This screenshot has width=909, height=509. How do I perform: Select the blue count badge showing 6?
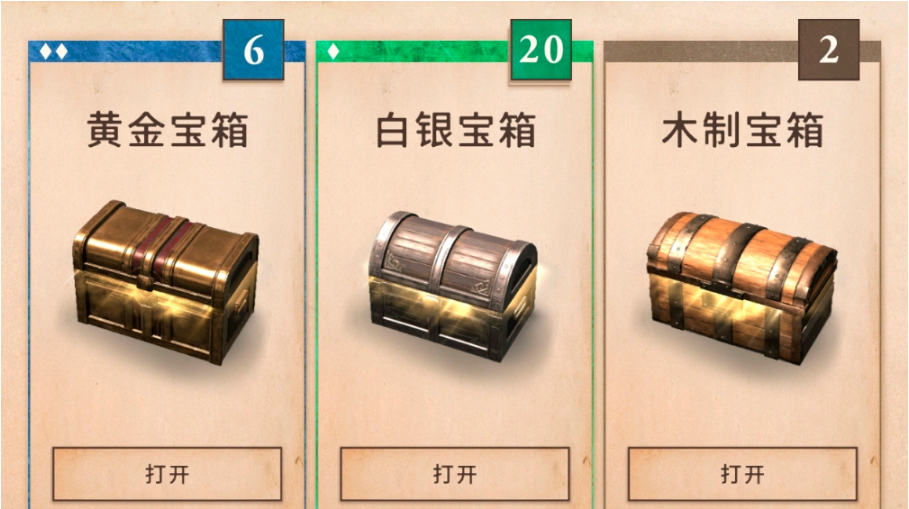(253, 50)
